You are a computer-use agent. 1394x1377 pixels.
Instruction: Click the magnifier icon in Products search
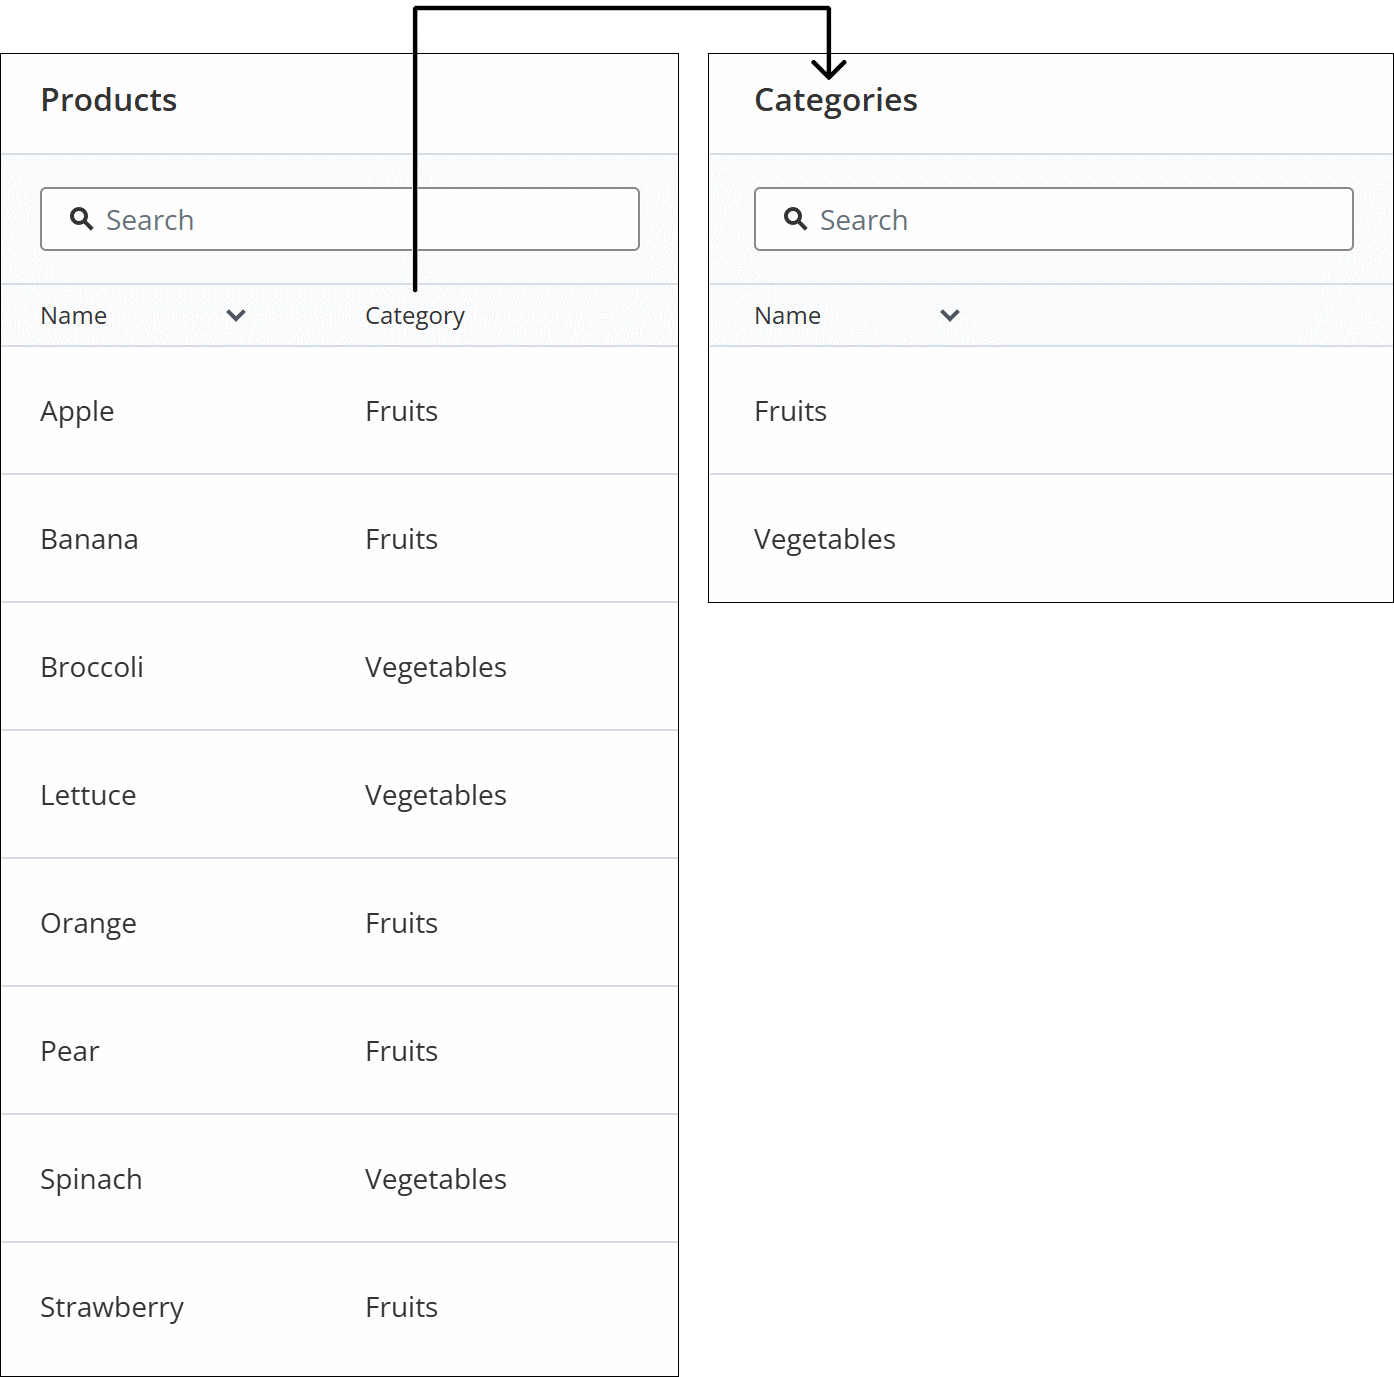click(x=81, y=219)
